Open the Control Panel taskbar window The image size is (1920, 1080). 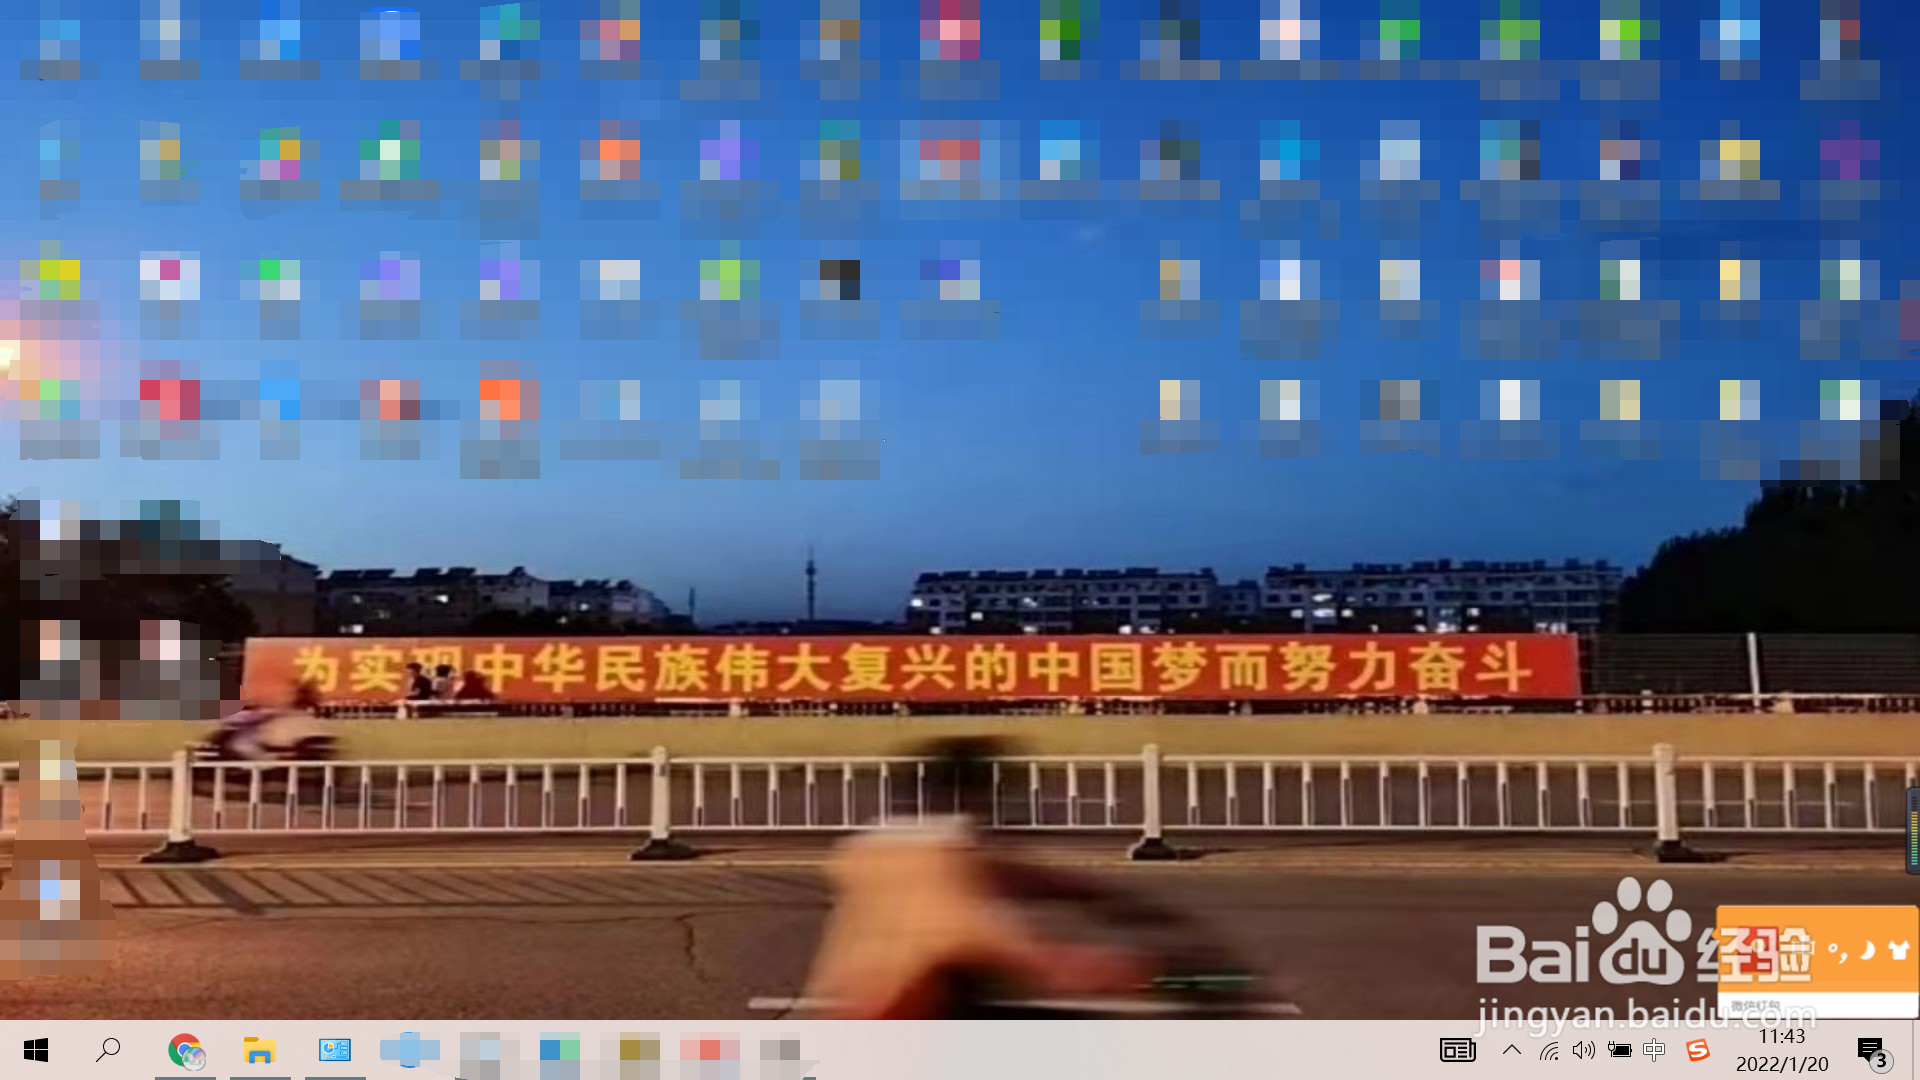pos(335,1050)
